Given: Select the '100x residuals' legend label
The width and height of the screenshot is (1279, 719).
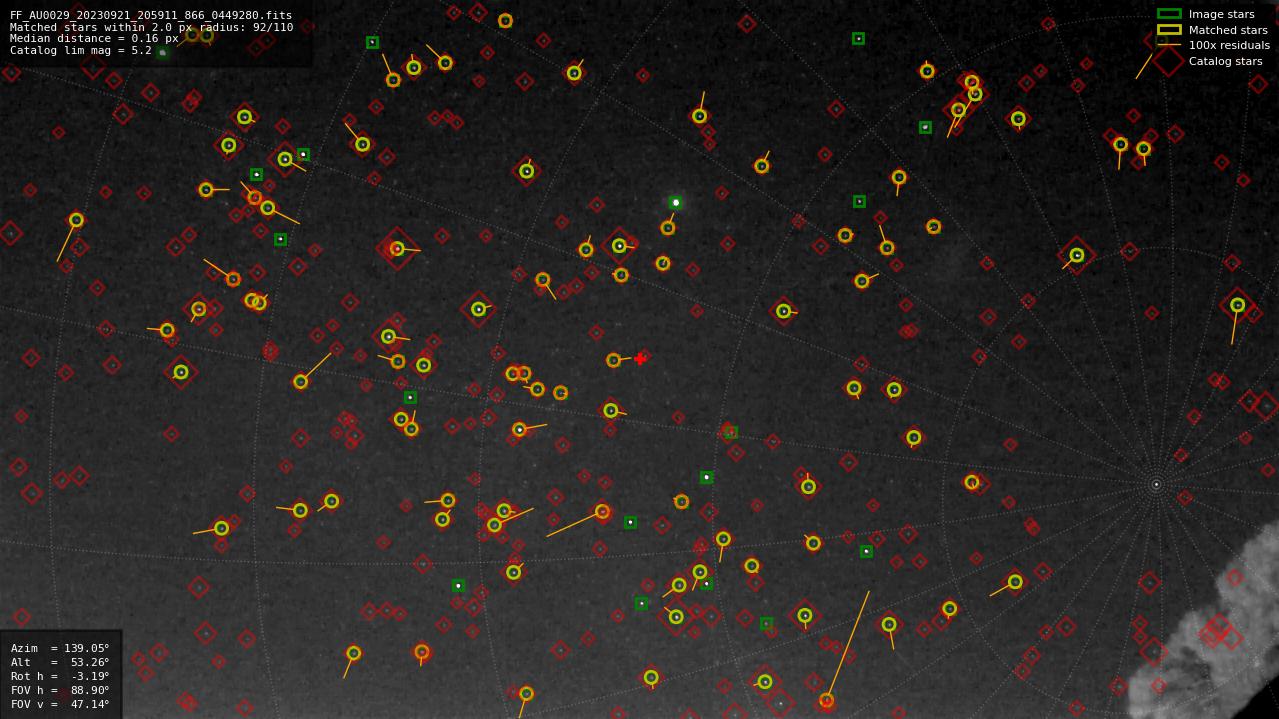Looking at the screenshot, I should (x=1229, y=45).
